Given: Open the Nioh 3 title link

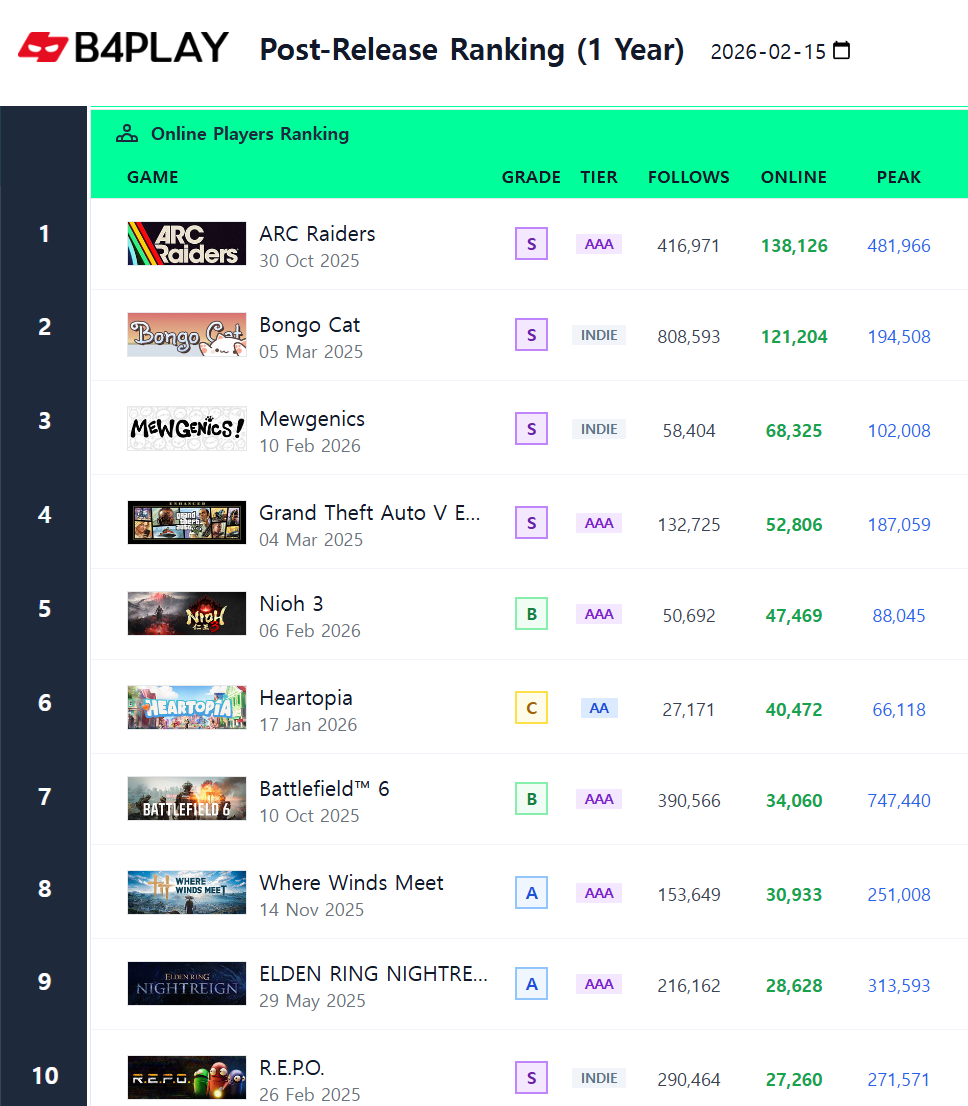Looking at the screenshot, I should coord(291,603).
